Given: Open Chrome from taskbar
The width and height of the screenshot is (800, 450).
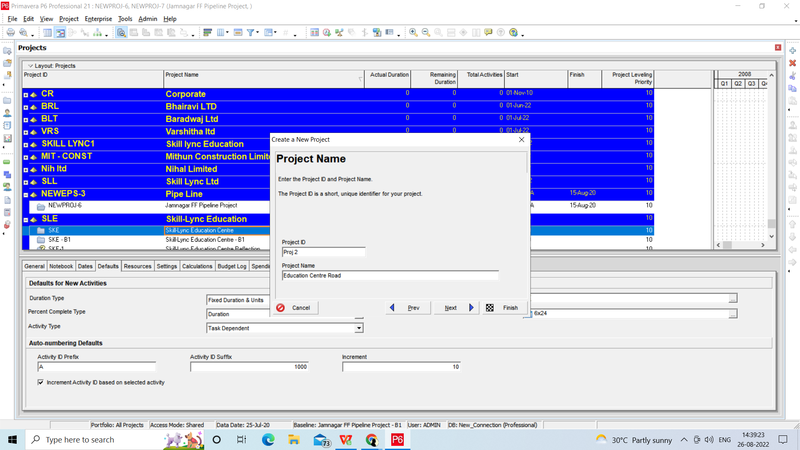Looking at the screenshot, I should [371, 439].
